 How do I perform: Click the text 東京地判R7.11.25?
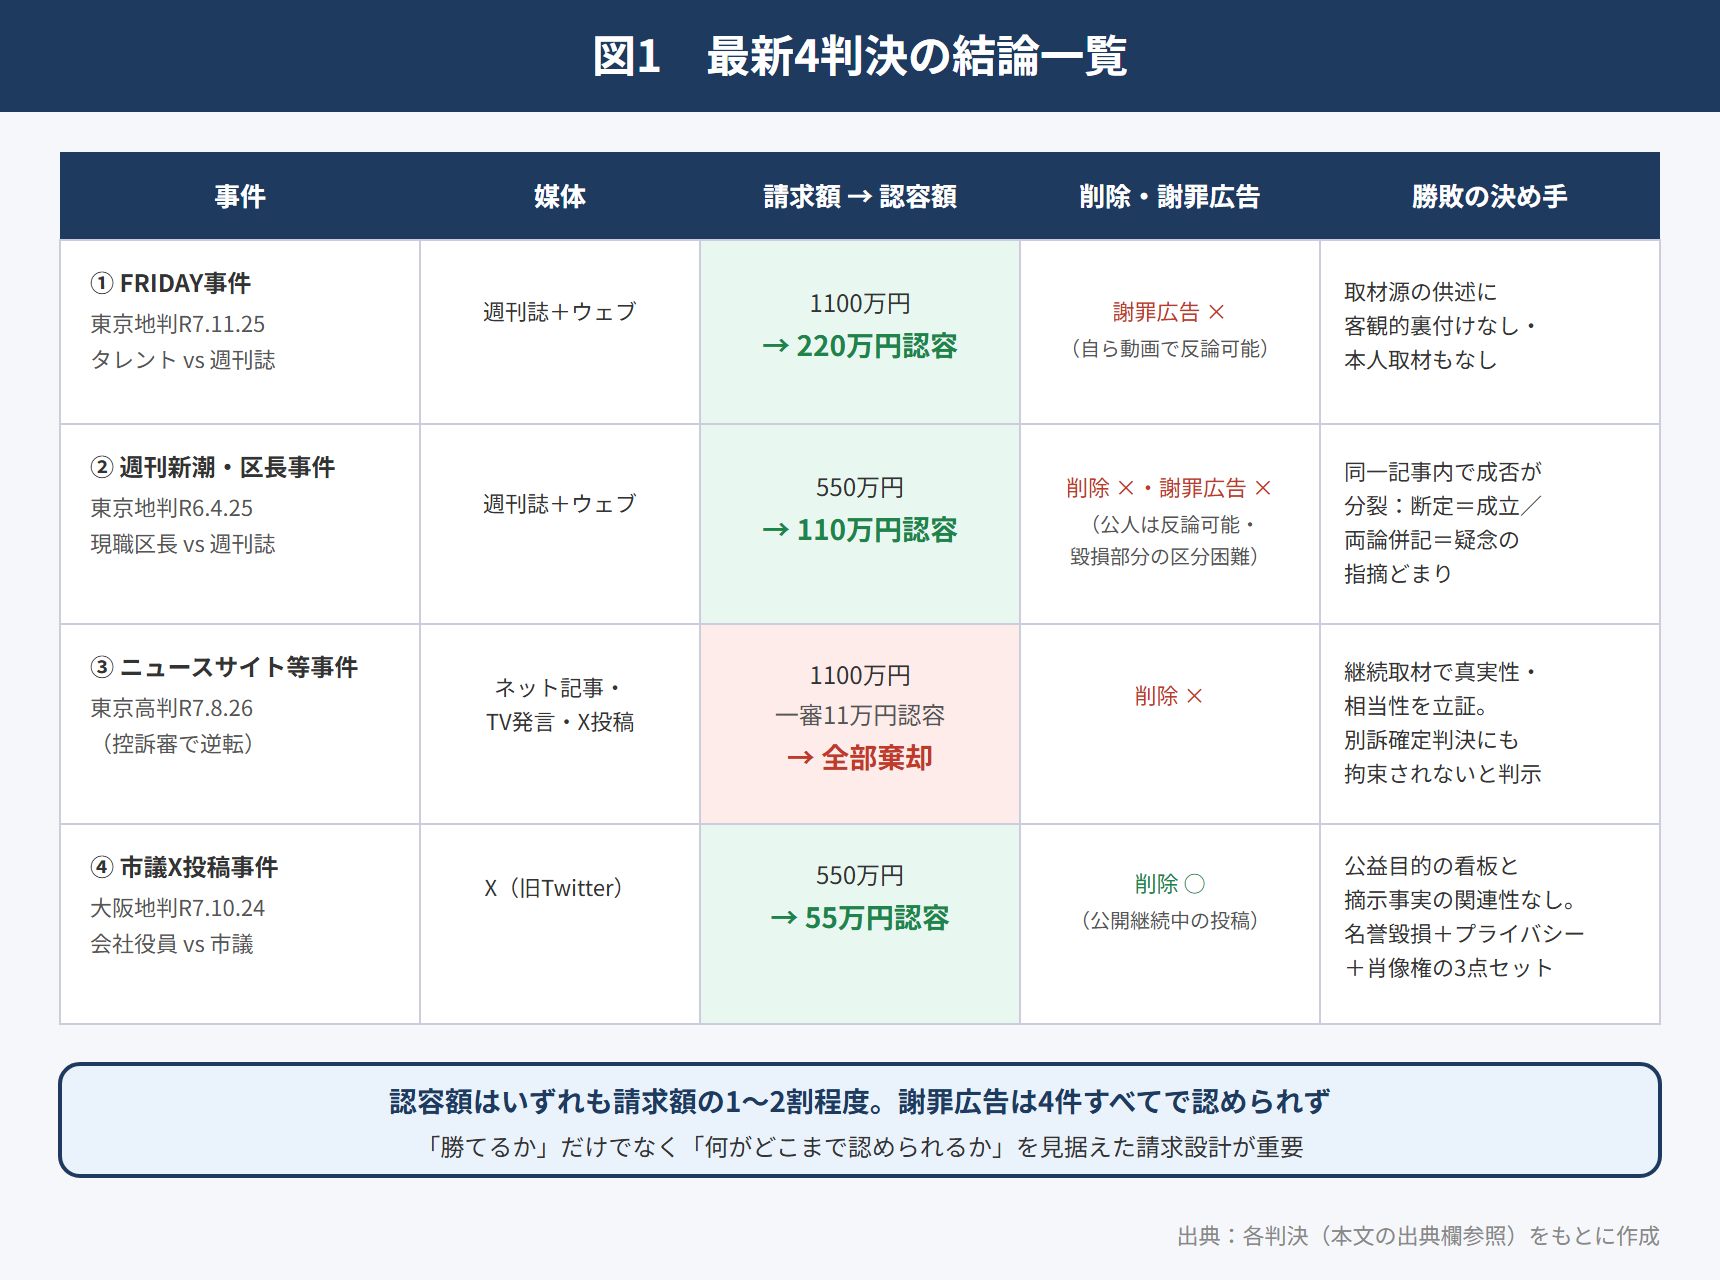coord(178,324)
